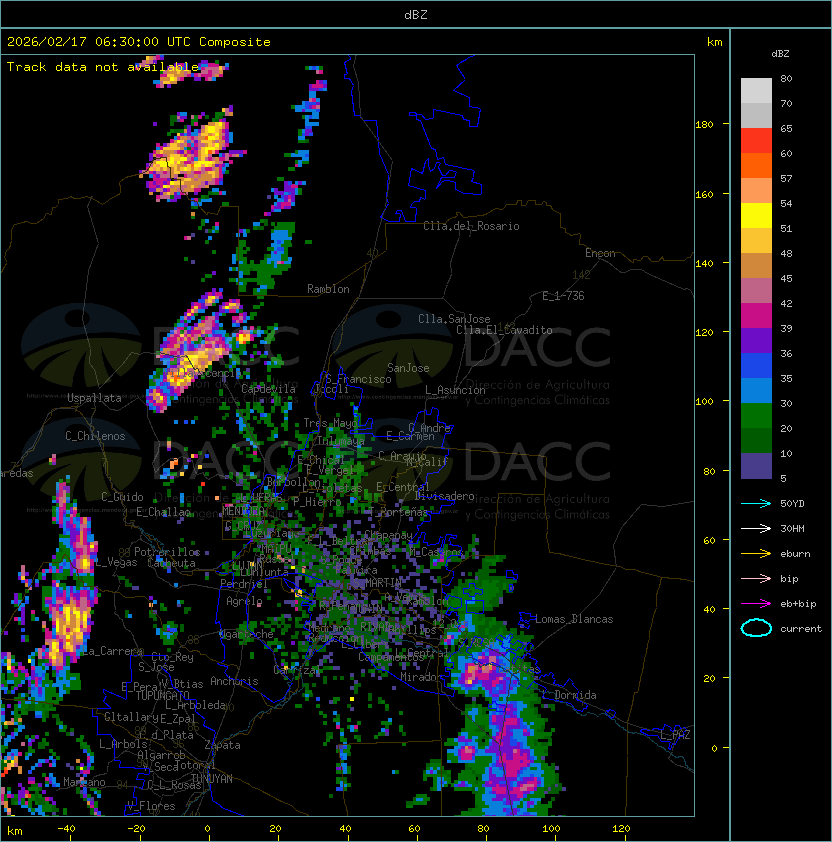Click the 'Tres_Mayo' map label
The height and width of the screenshot is (842, 832).
[330, 423]
